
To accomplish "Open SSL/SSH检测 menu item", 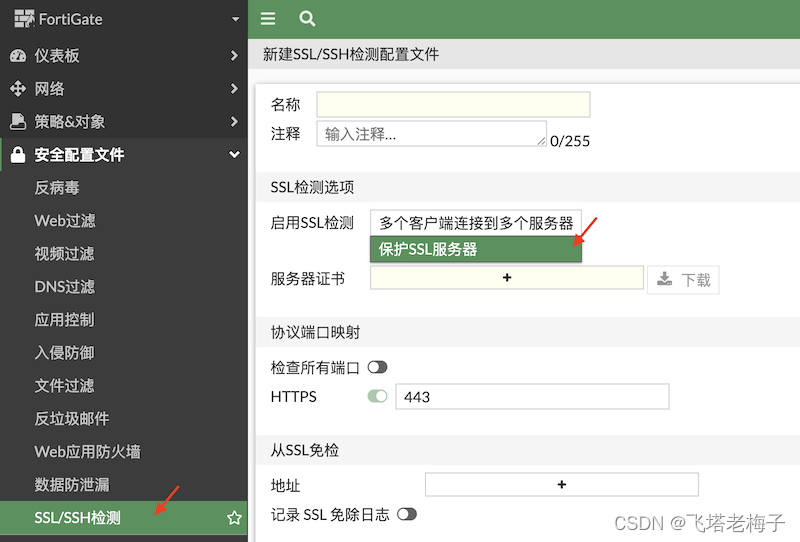I will tap(123, 518).
